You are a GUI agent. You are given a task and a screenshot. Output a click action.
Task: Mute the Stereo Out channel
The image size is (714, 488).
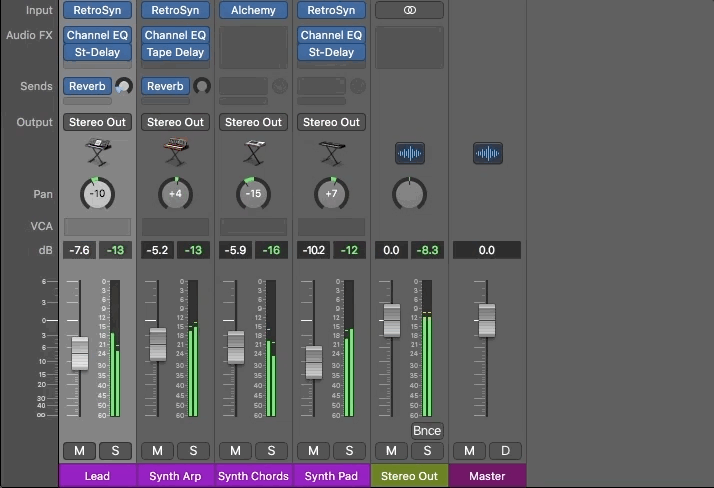click(391, 451)
